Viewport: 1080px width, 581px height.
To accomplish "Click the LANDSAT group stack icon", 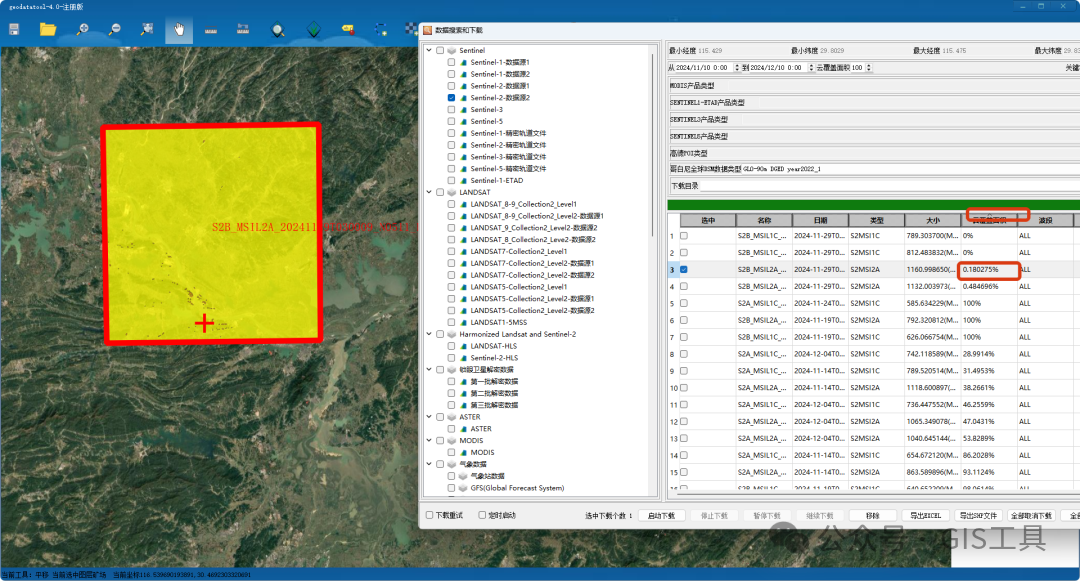I will click(x=452, y=193).
